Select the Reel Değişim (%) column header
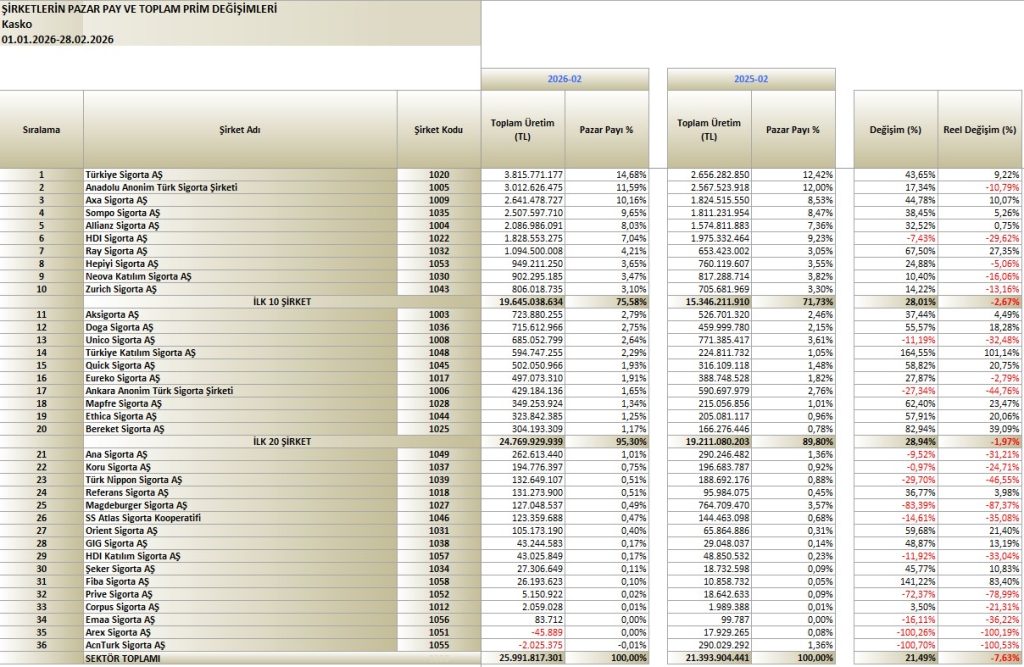 click(980, 130)
